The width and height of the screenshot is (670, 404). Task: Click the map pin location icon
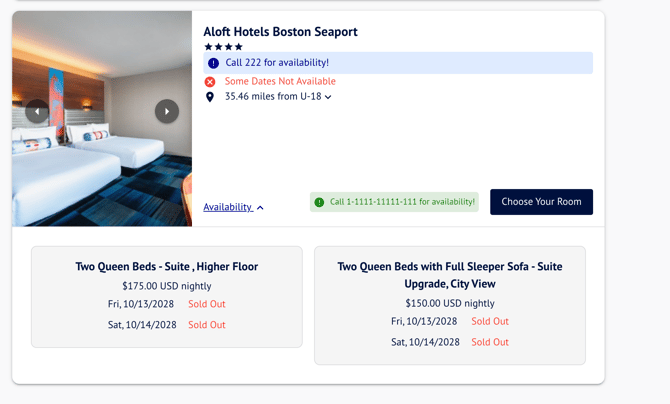(x=210, y=97)
